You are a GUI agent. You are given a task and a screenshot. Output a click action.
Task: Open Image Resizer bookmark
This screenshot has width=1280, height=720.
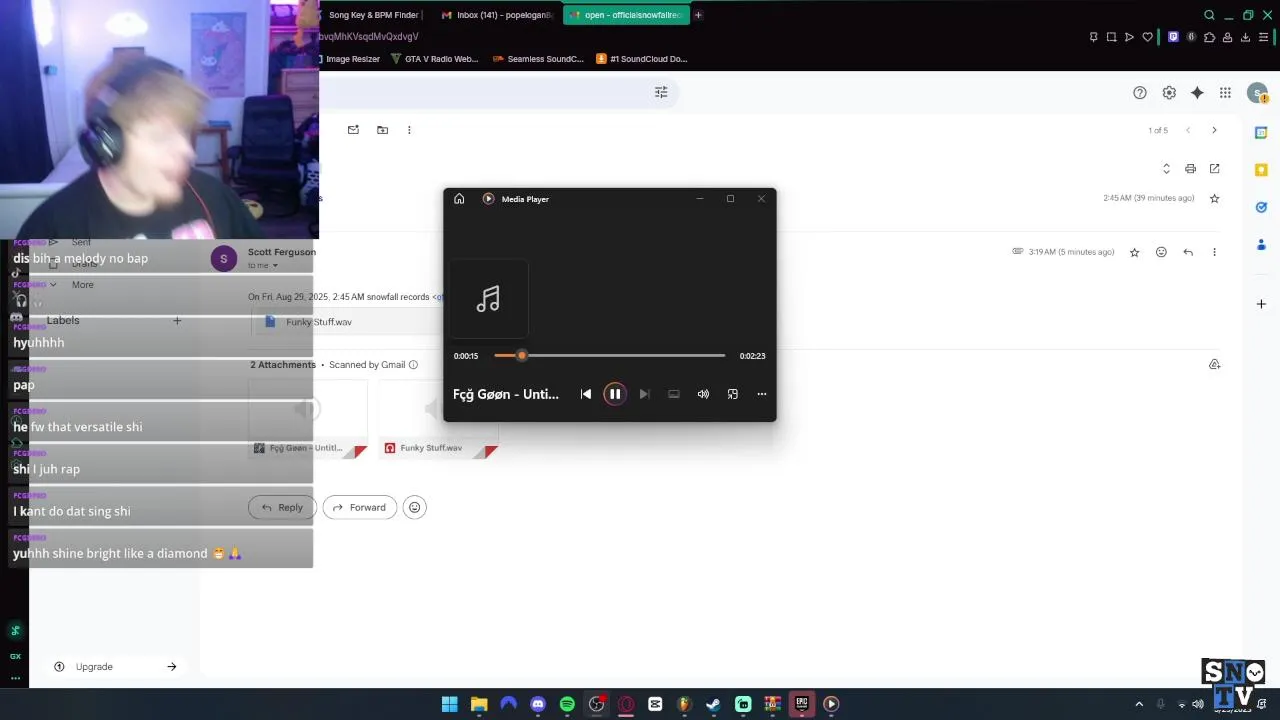click(350, 59)
